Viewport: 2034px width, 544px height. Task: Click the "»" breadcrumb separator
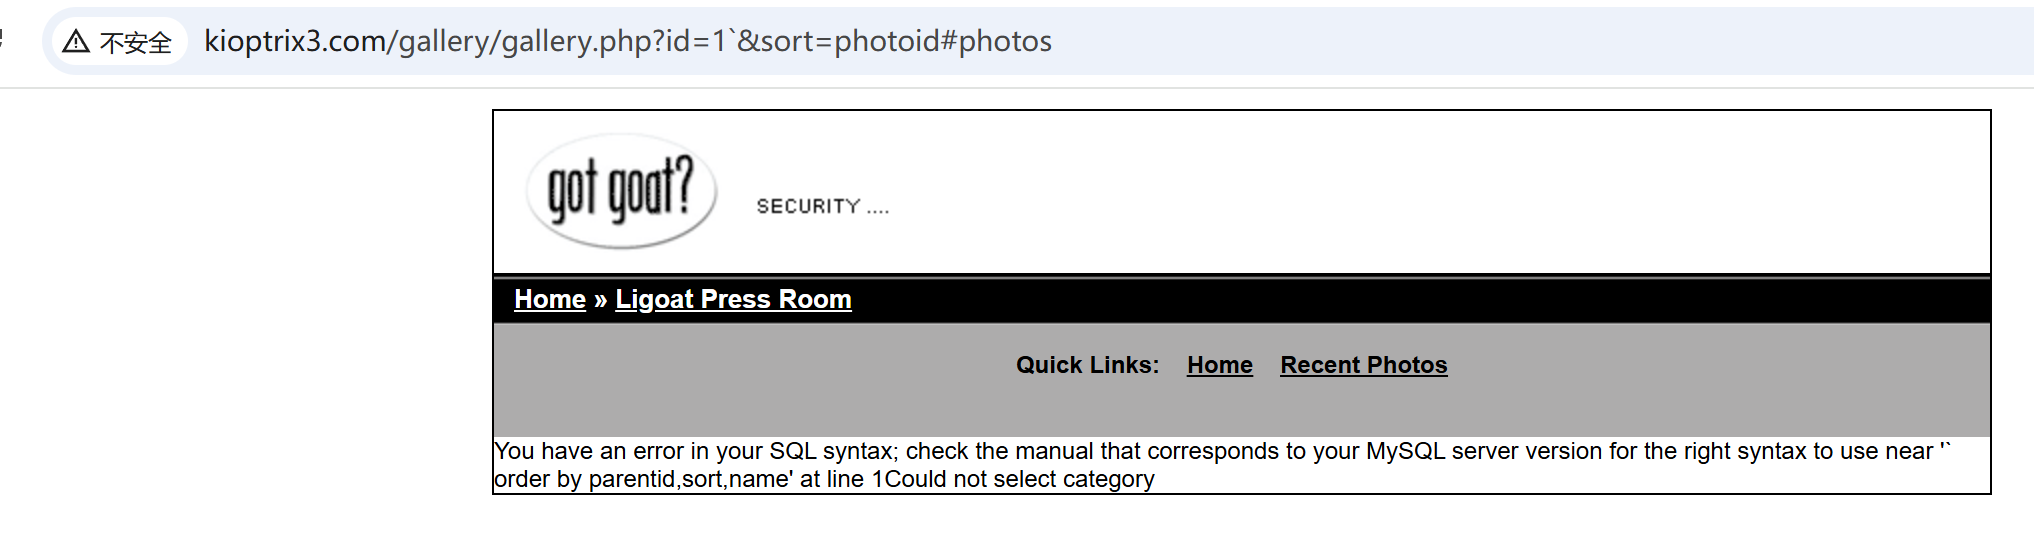pyautogui.click(x=600, y=299)
